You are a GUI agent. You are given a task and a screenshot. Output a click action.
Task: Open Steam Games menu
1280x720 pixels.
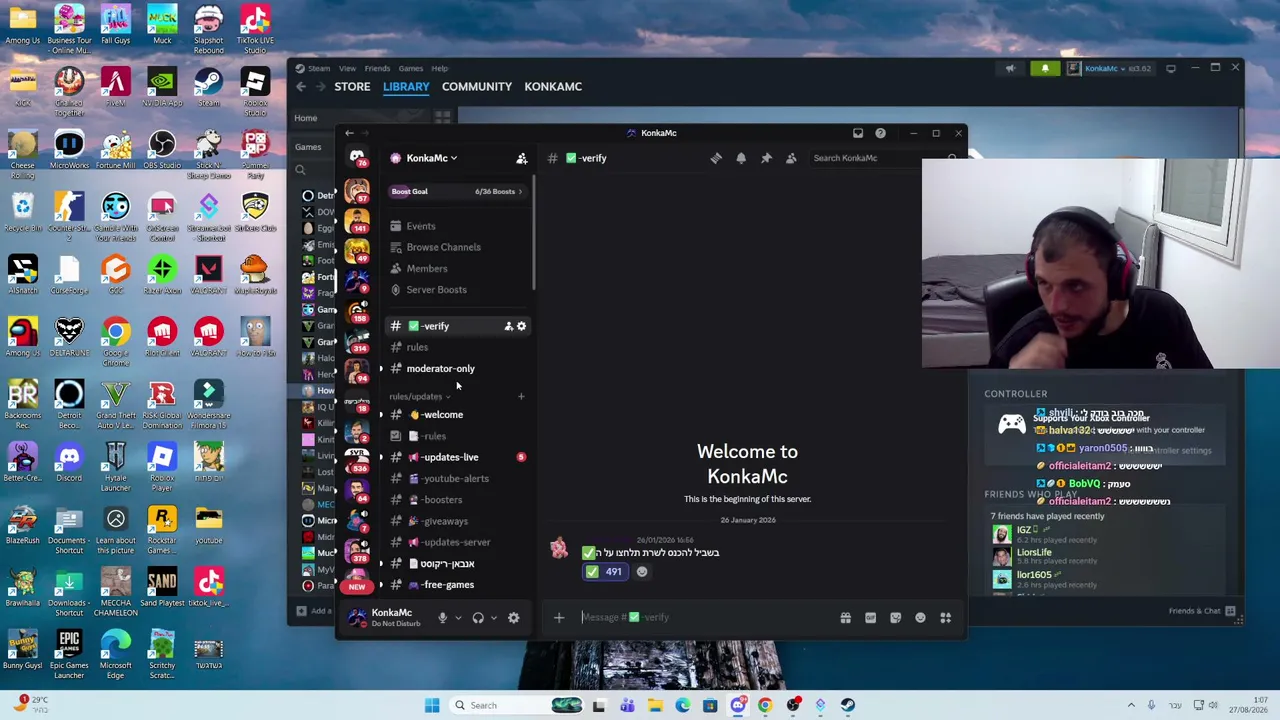click(410, 68)
